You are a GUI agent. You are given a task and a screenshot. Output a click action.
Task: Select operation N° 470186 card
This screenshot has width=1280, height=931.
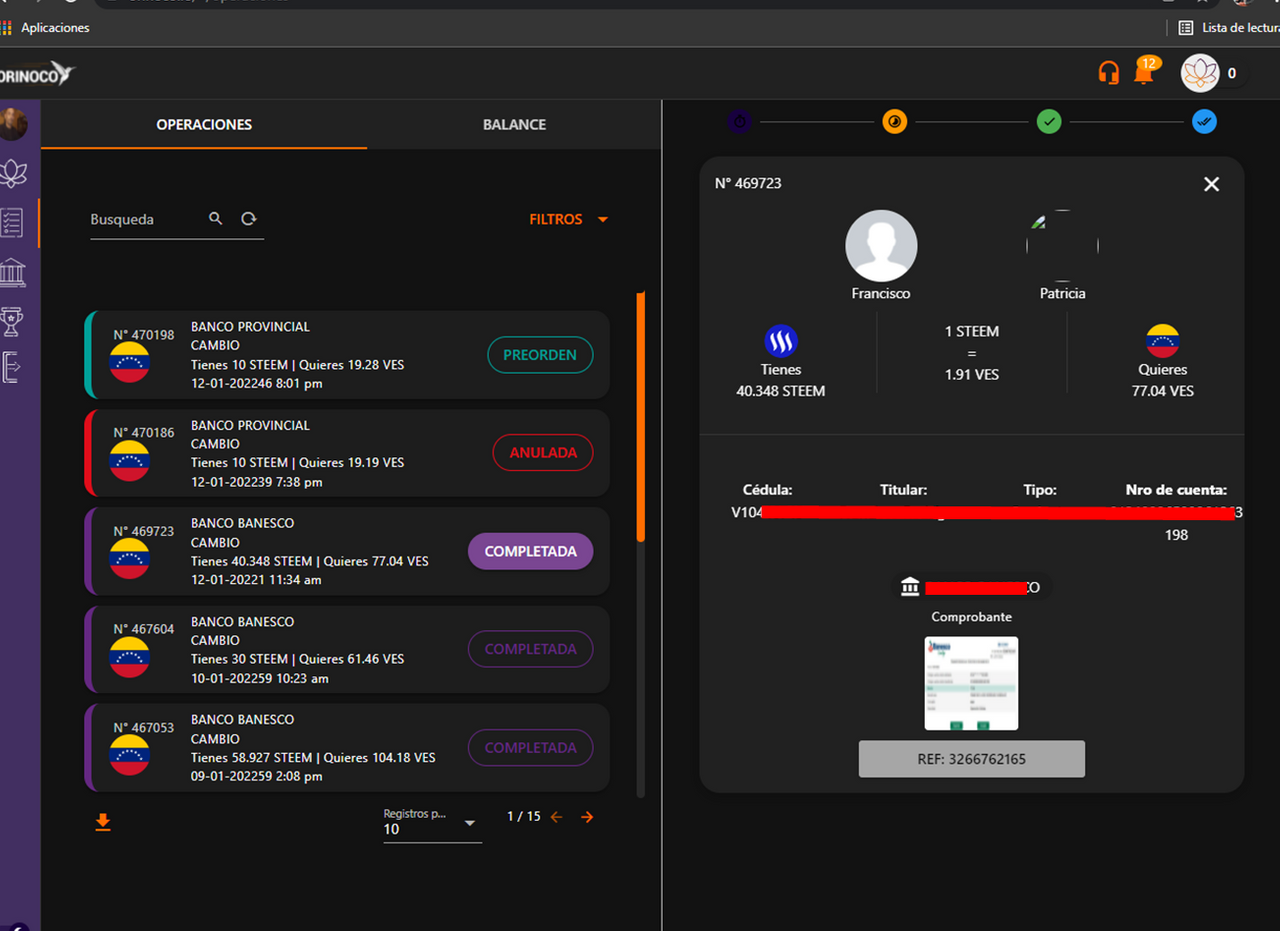click(347, 453)
